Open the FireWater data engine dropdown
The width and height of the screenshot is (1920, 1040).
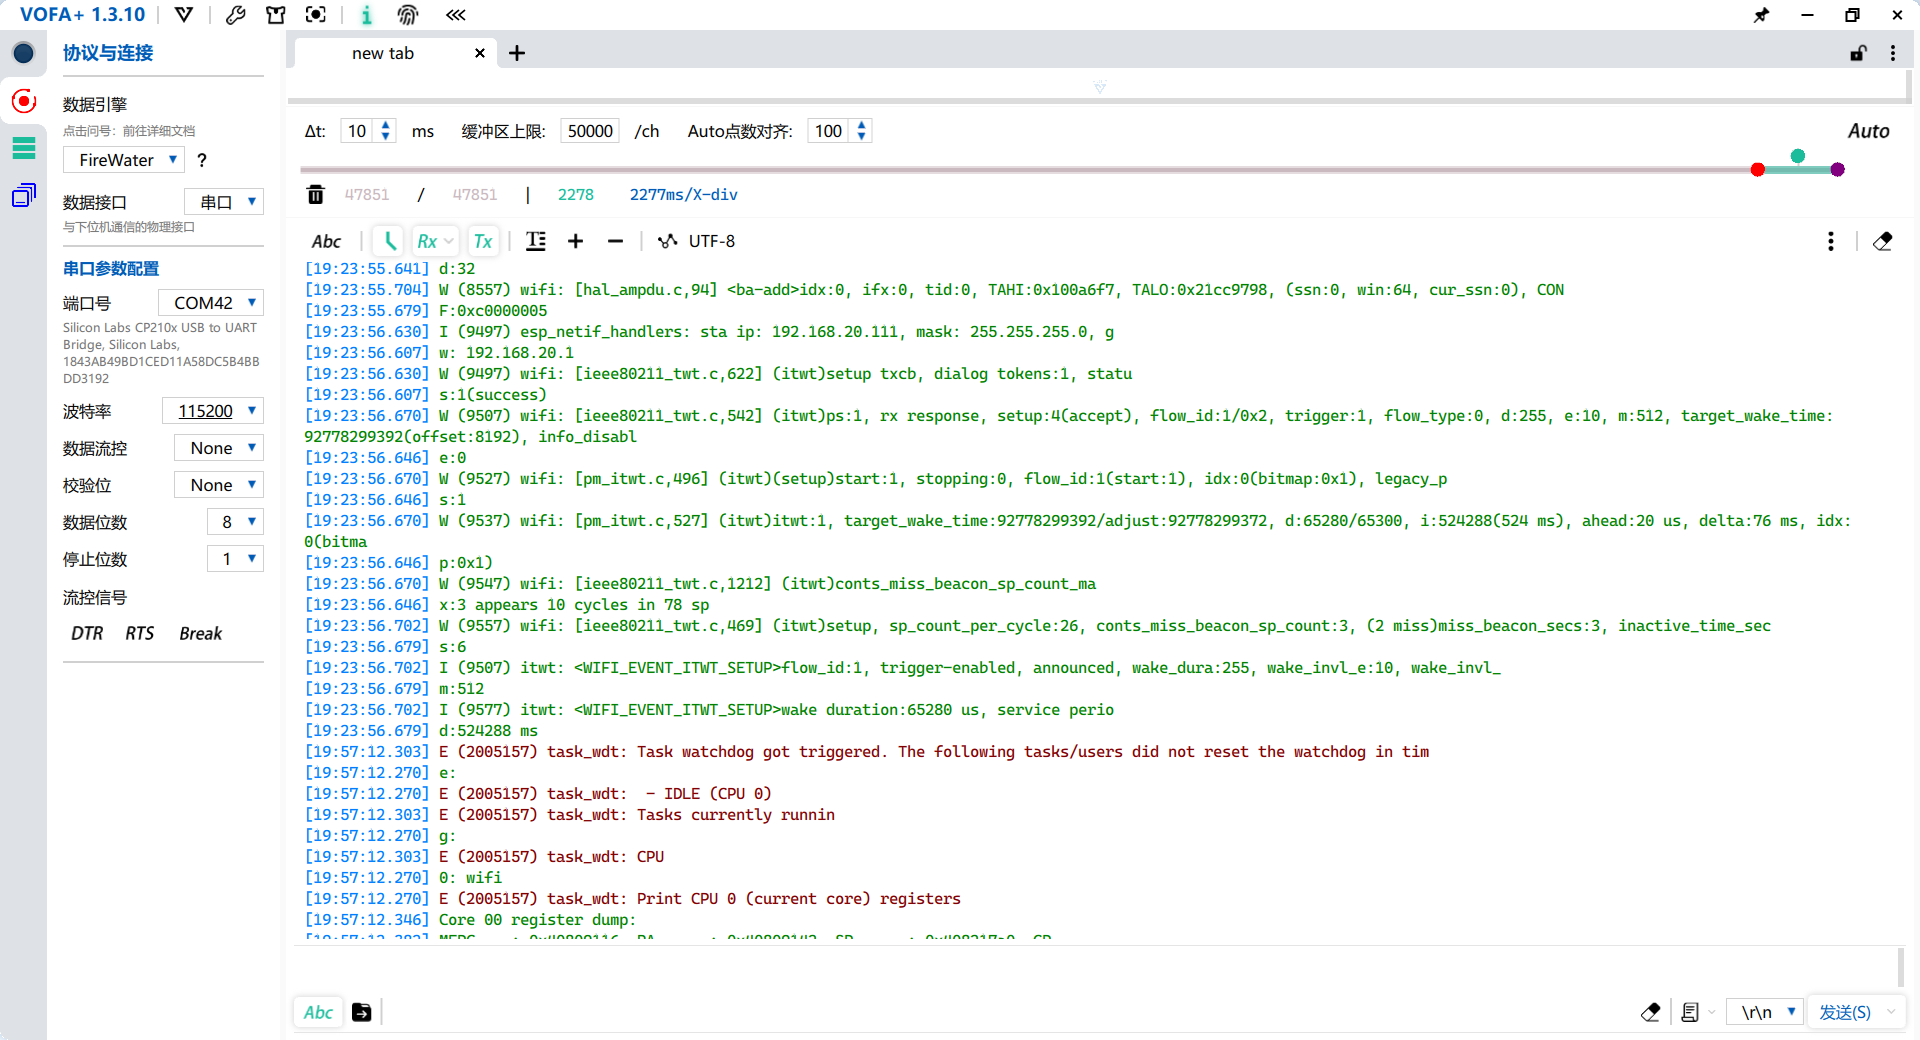122,159
